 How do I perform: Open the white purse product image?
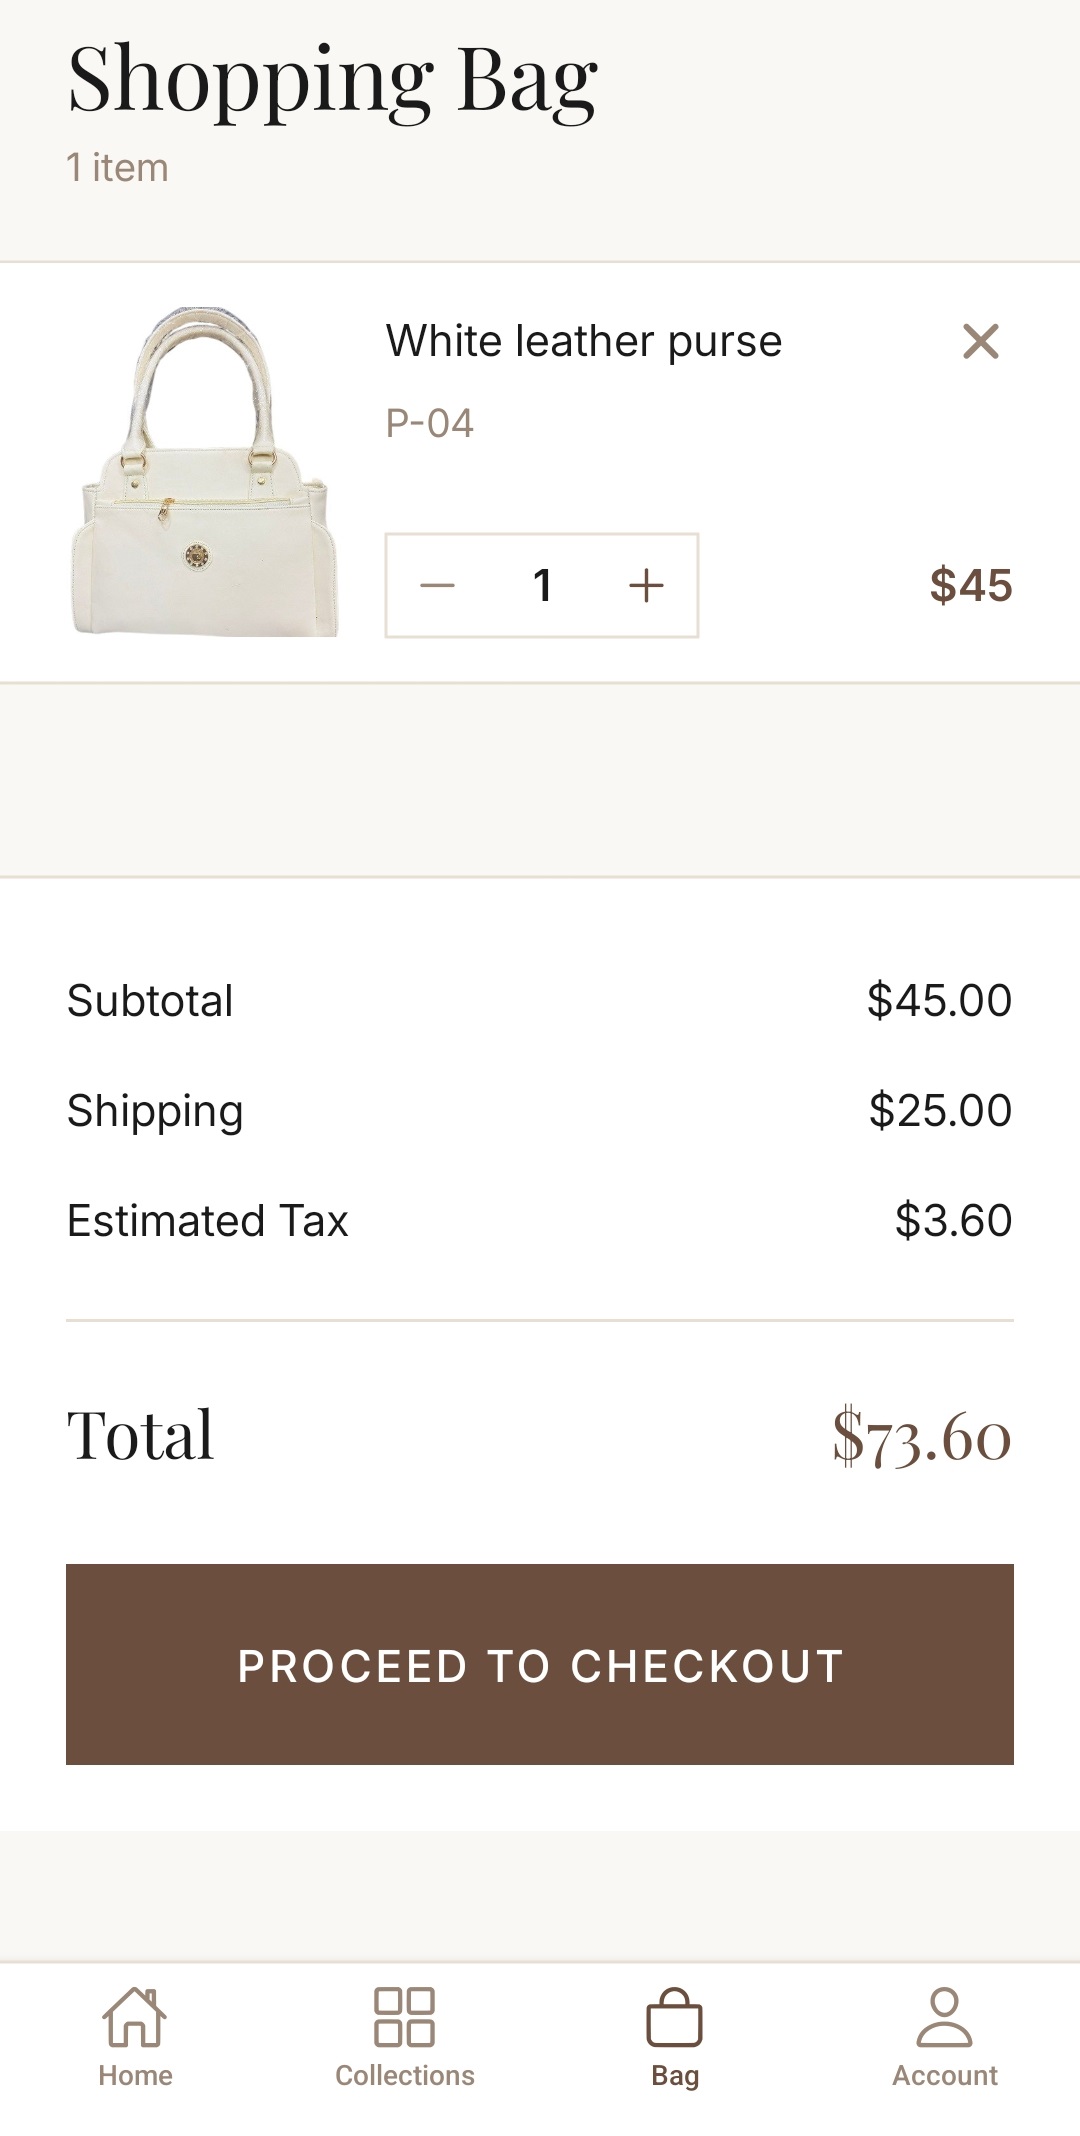pyautogui.click(x=204, y=472)
